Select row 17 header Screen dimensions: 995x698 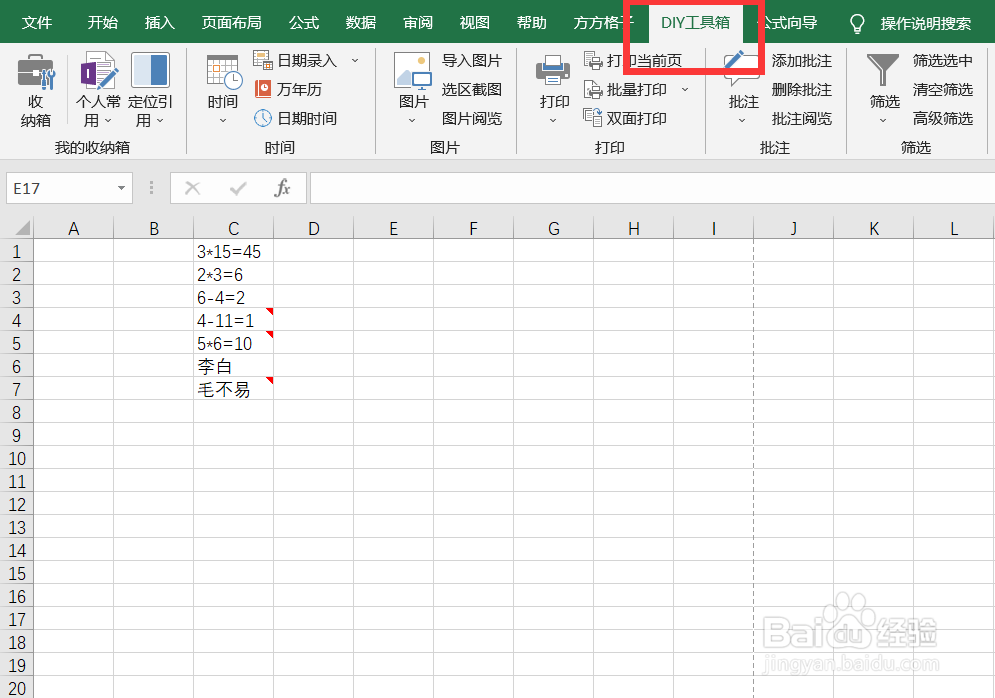point(16,619)
